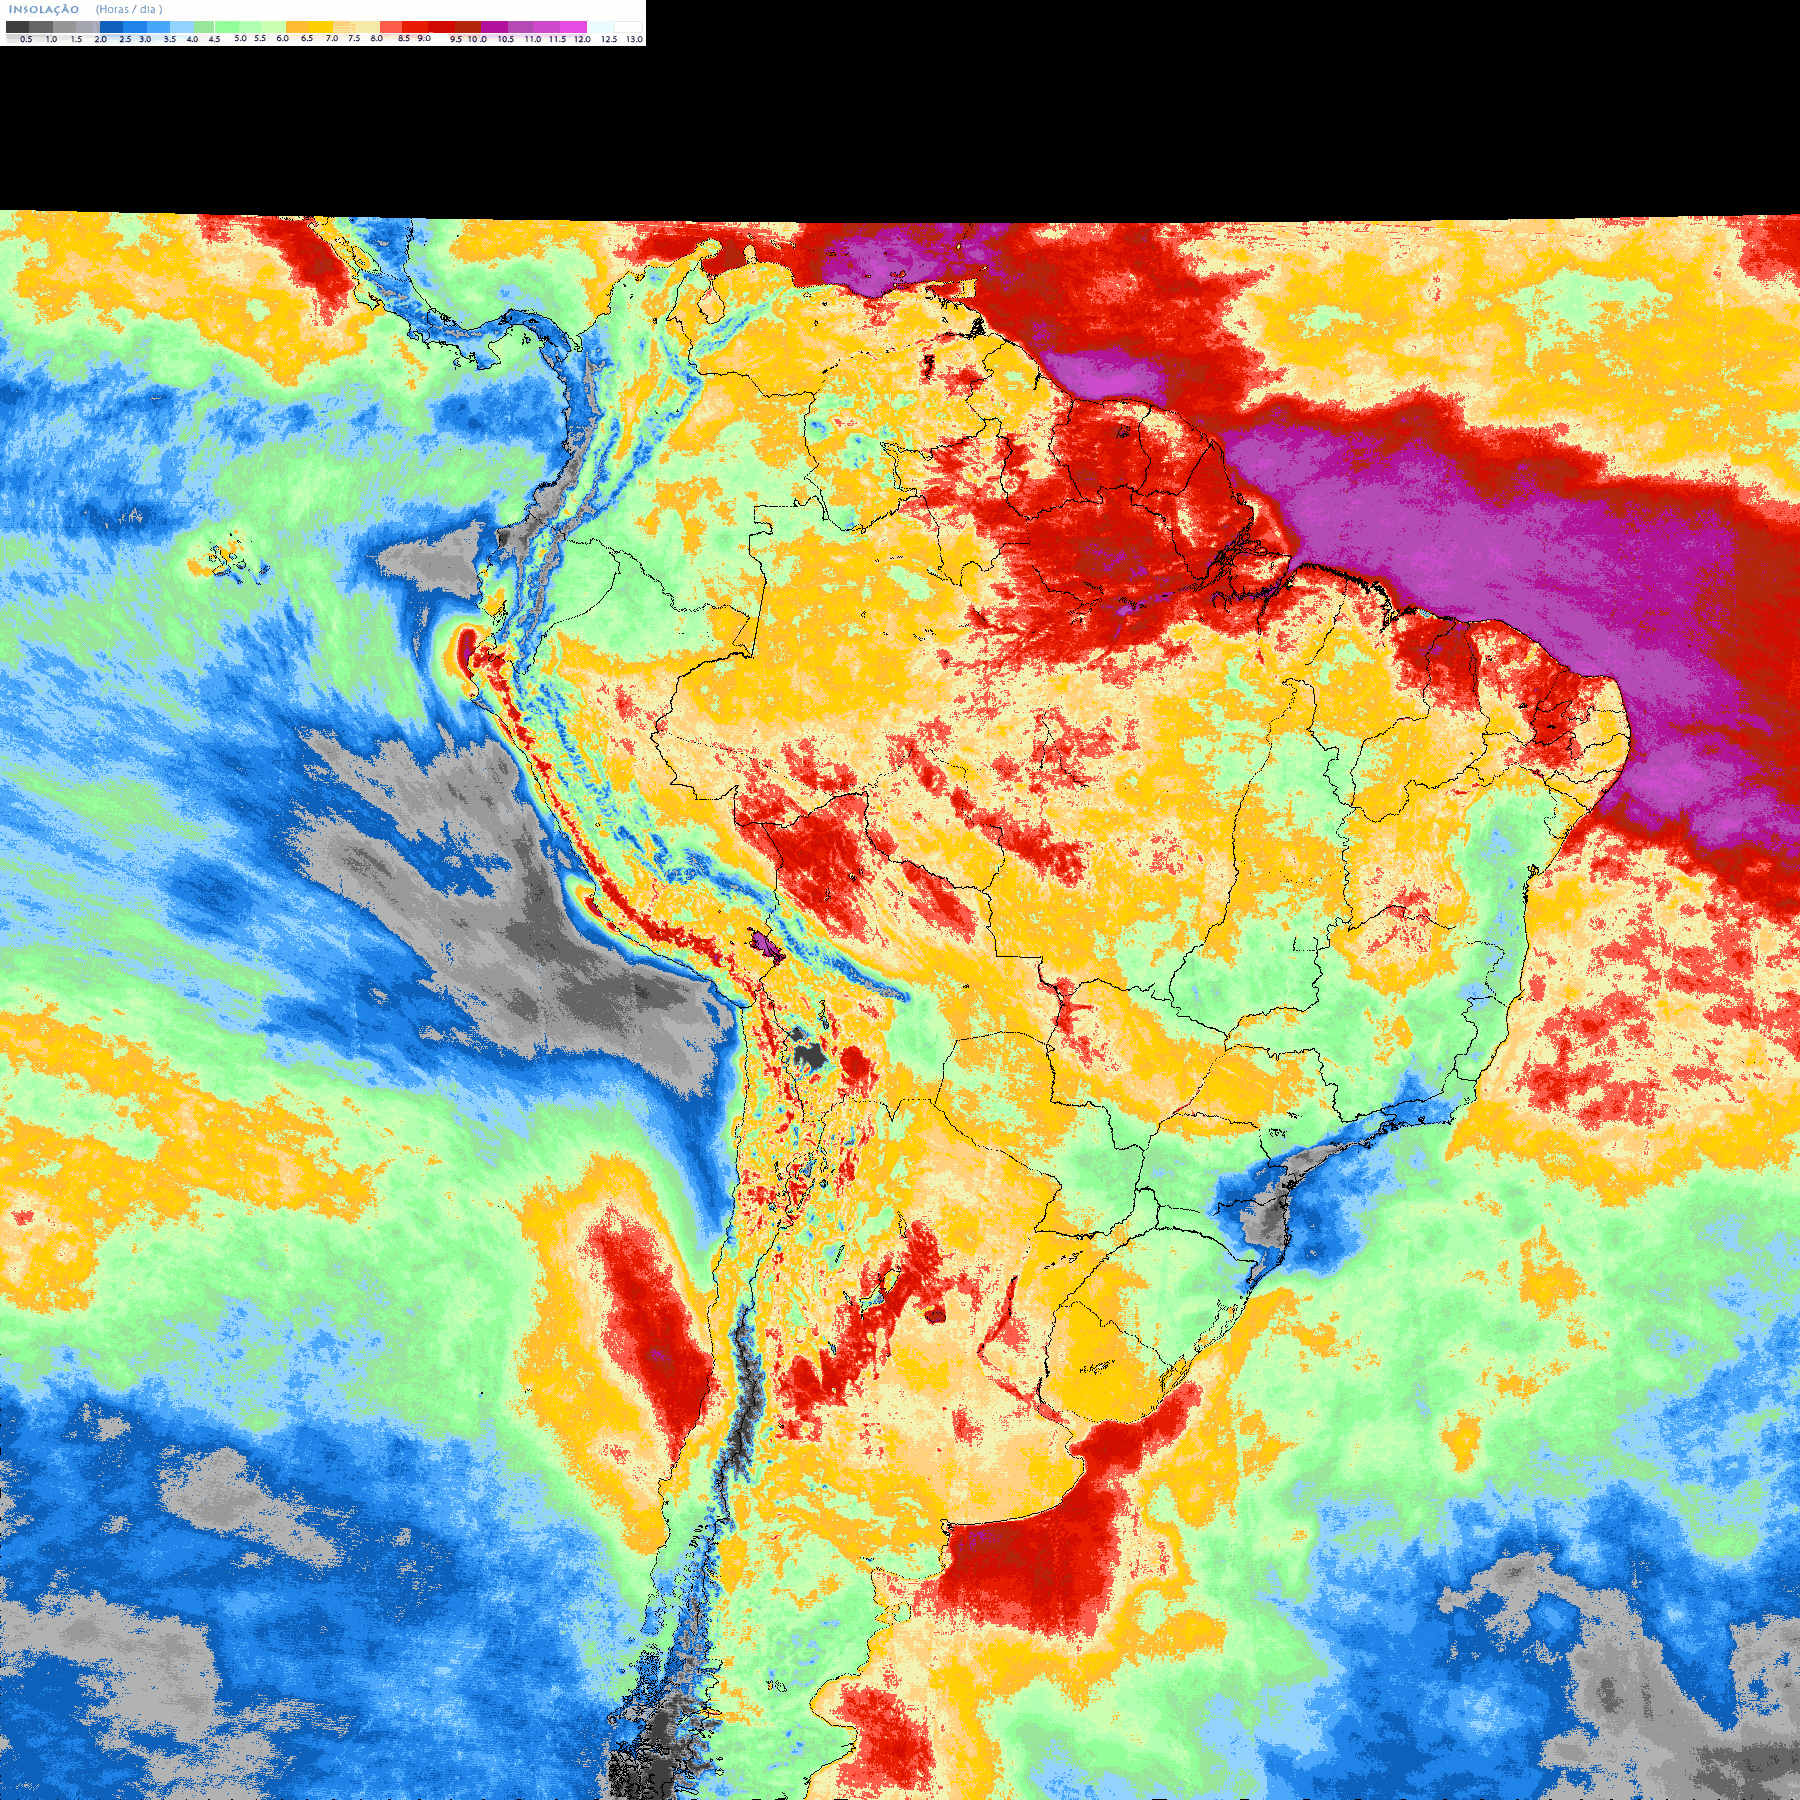Pick the bright magenta swatch left of 12.0
Image resolution: width=1800 pixels, height=1800 pixels.
[574, 27]
